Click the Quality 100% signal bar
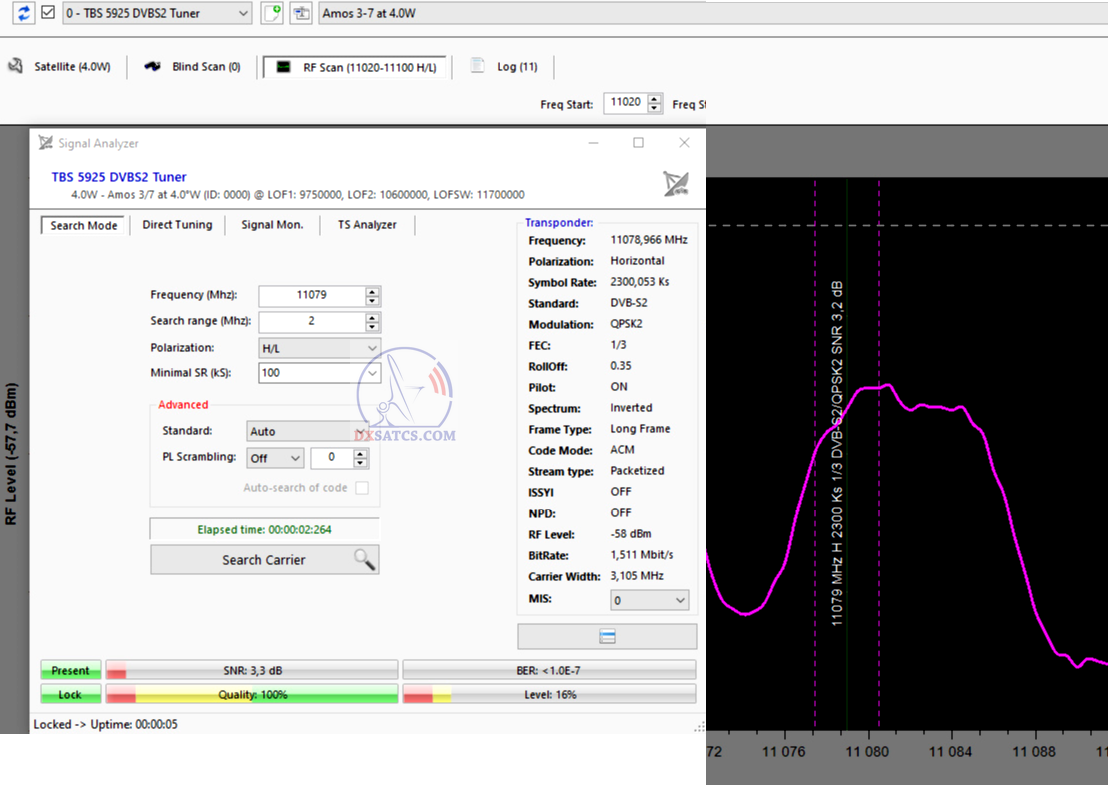This screenshot has width=1108, height=785. (250, 694)
